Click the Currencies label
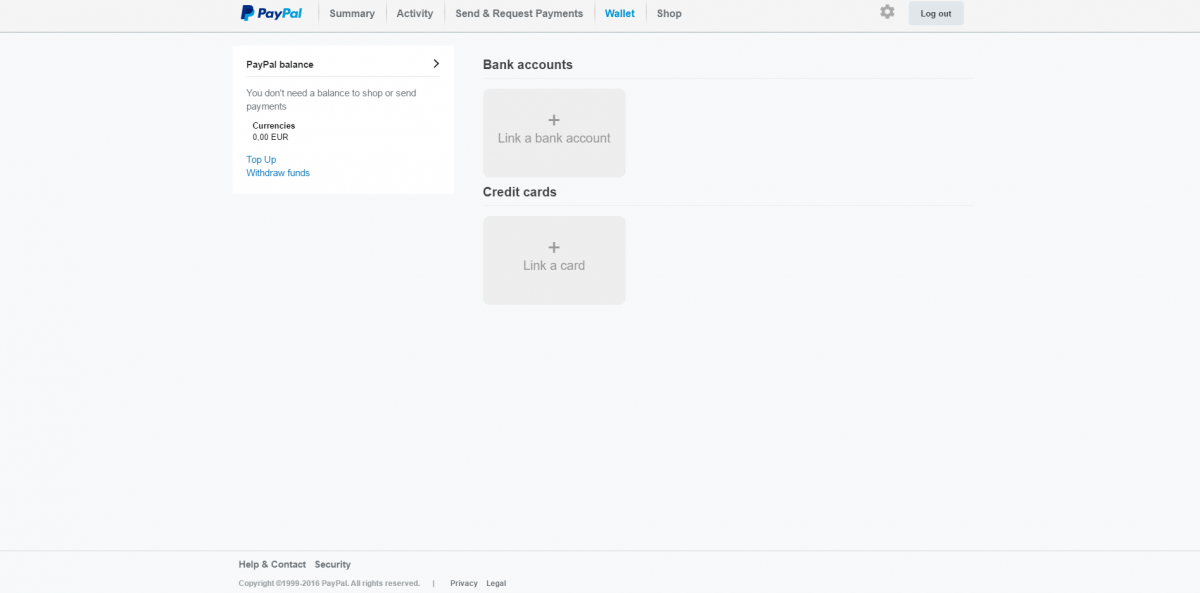The image size is (1200, 593). [x=274, y=126]
